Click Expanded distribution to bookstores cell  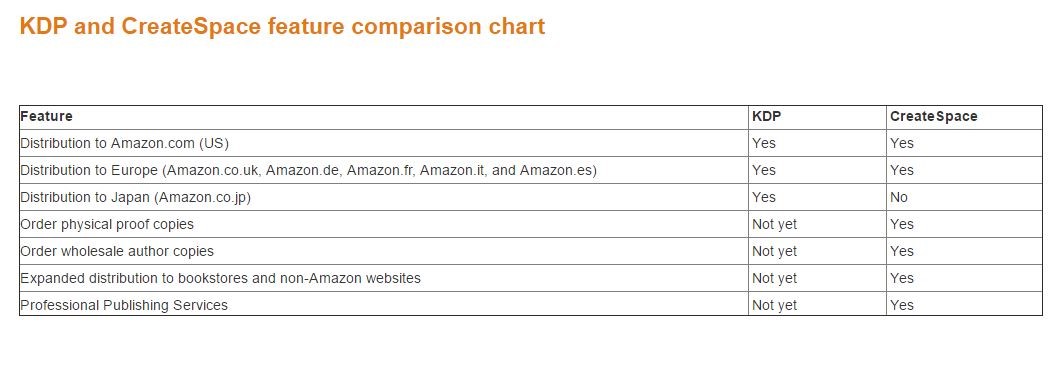click(x=384, y=279)
